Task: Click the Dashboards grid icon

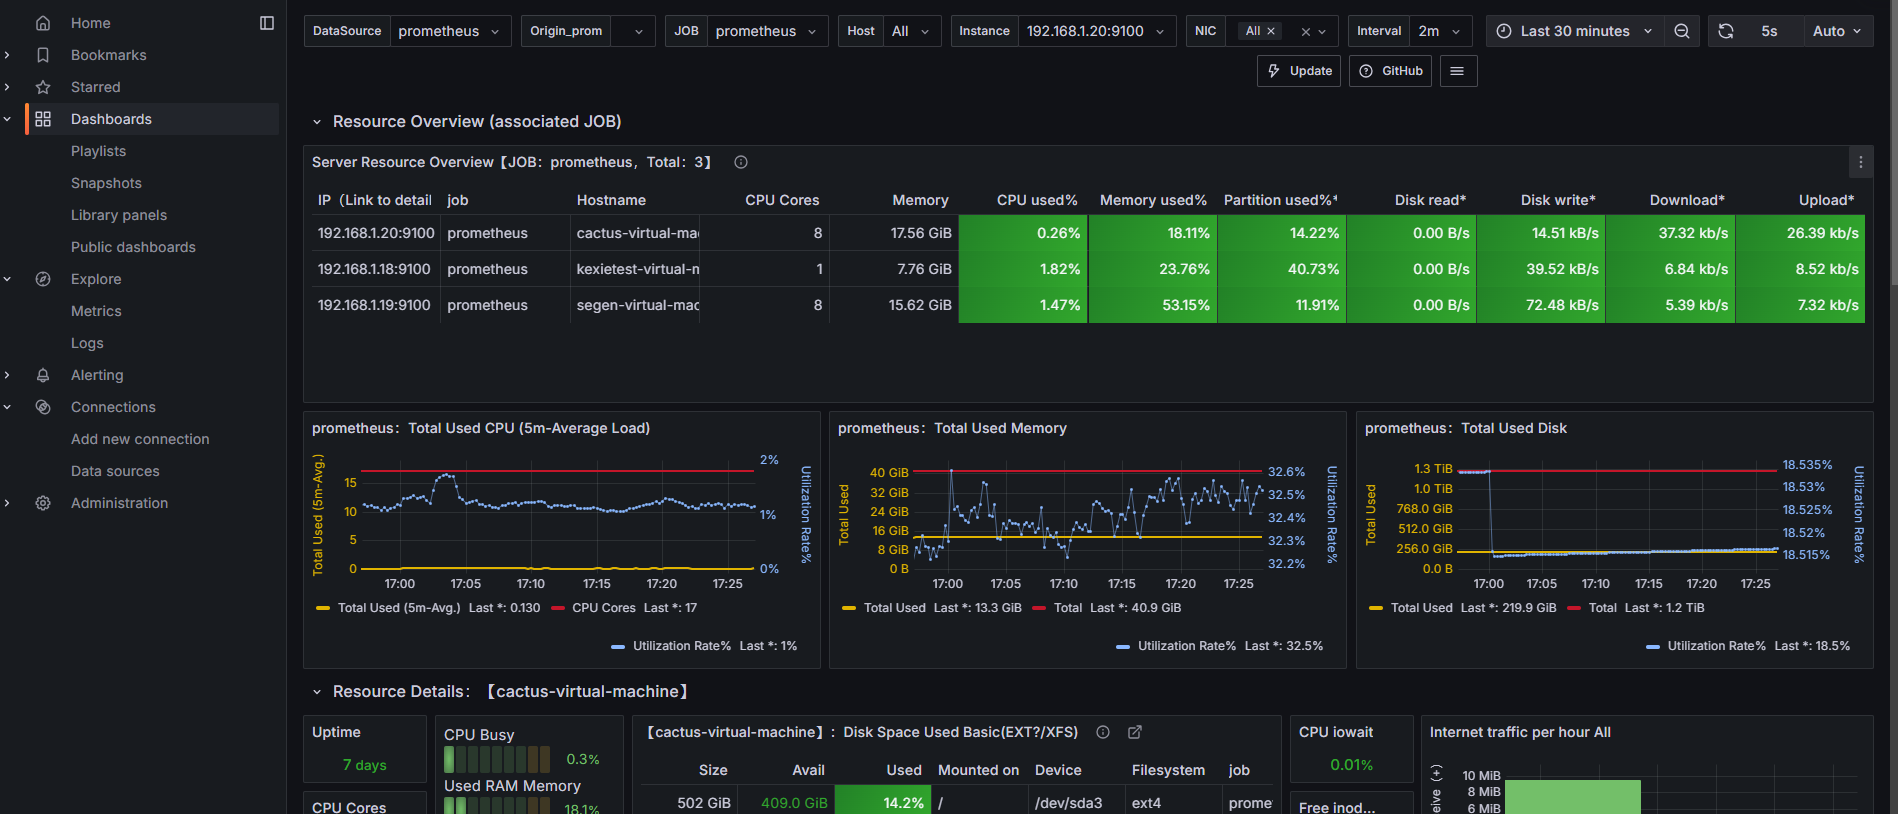Action: point(43,119)
